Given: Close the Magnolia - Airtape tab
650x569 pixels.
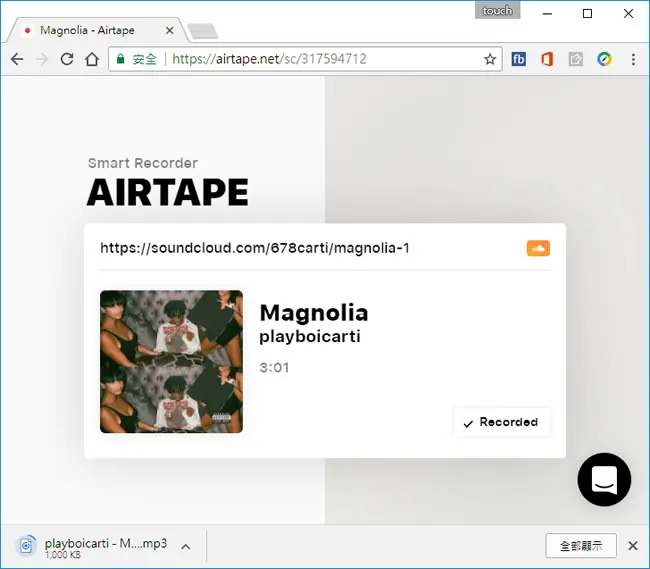Looking at the screenshot, I should point(170,30).
